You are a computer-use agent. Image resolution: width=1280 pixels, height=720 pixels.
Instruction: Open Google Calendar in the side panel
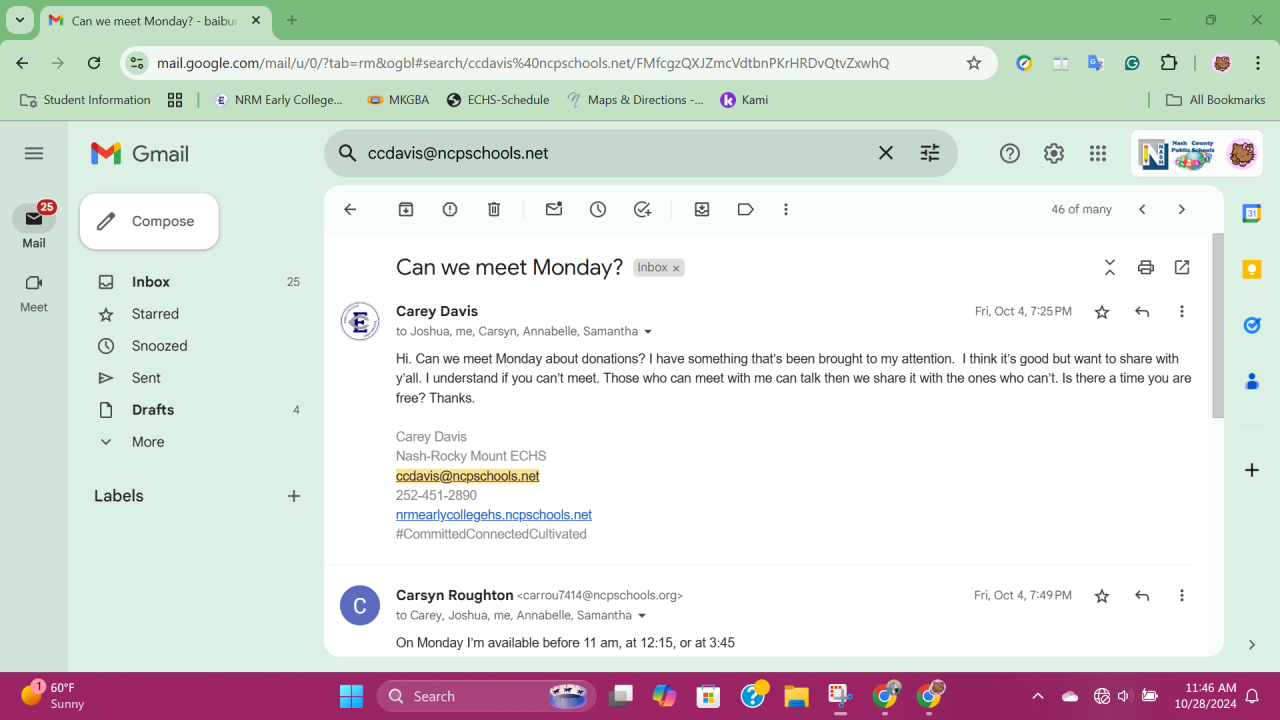(1252, 213)
